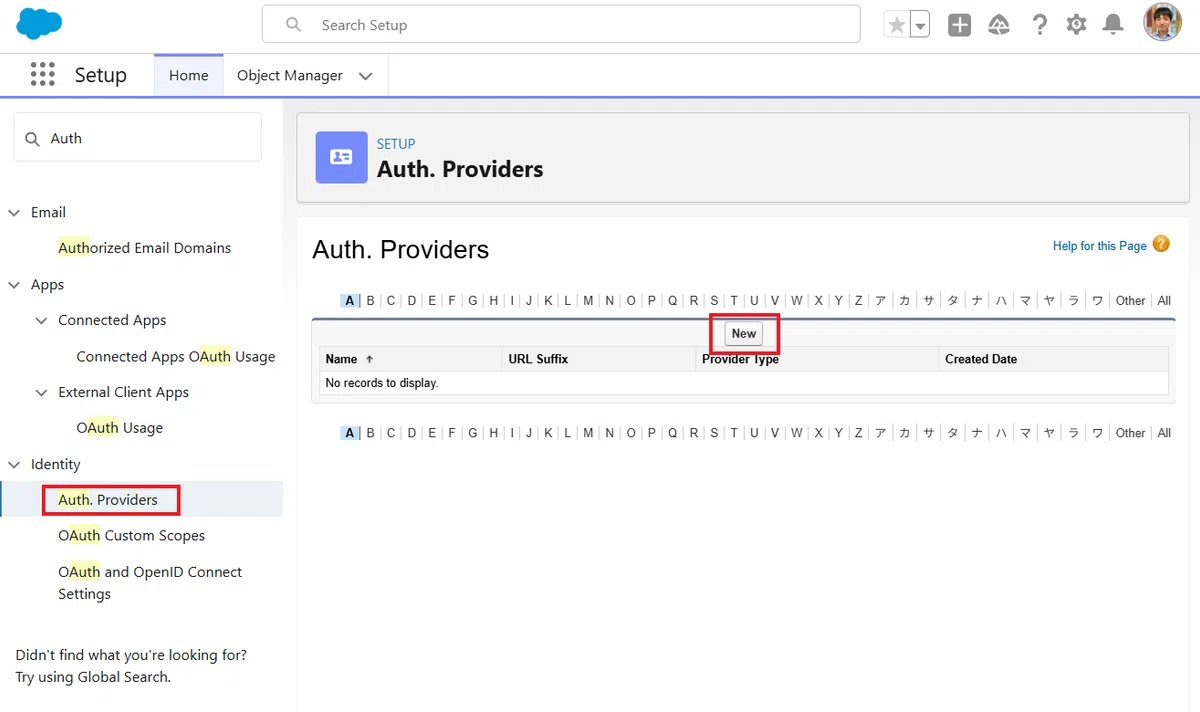Filter by letter P in bottom rolodex
Screen dimensions: 1200x712
click(652, 433)
